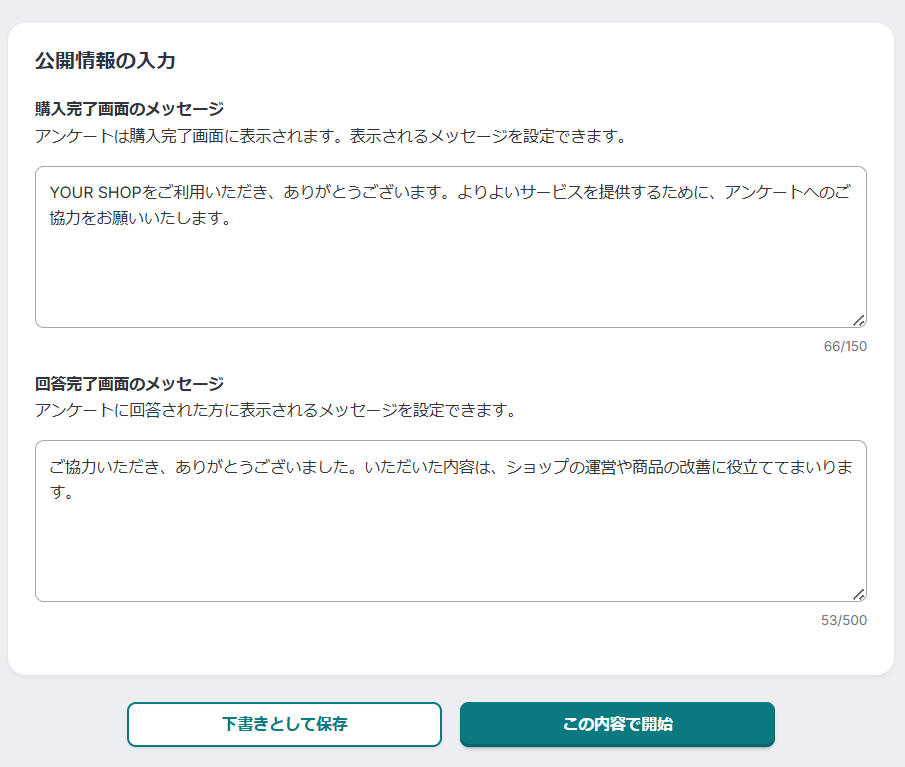Click resize handle of answer message textarea
This screenshot has height=767, width=905.
coord(858,594)
